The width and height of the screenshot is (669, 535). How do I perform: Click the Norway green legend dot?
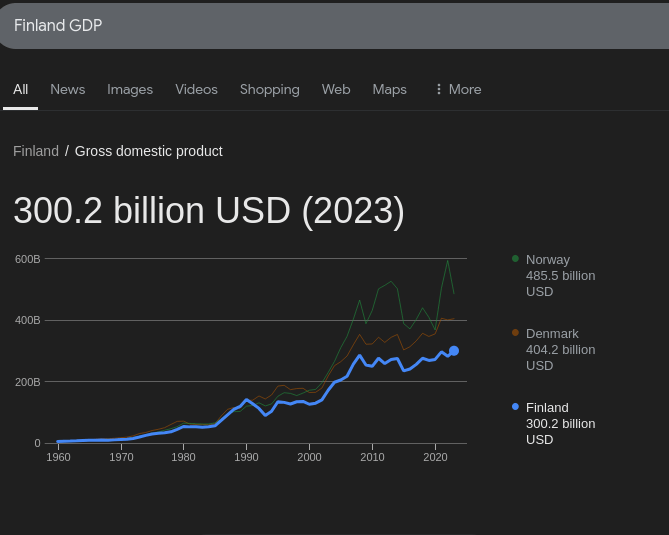[x=515, y=259]
